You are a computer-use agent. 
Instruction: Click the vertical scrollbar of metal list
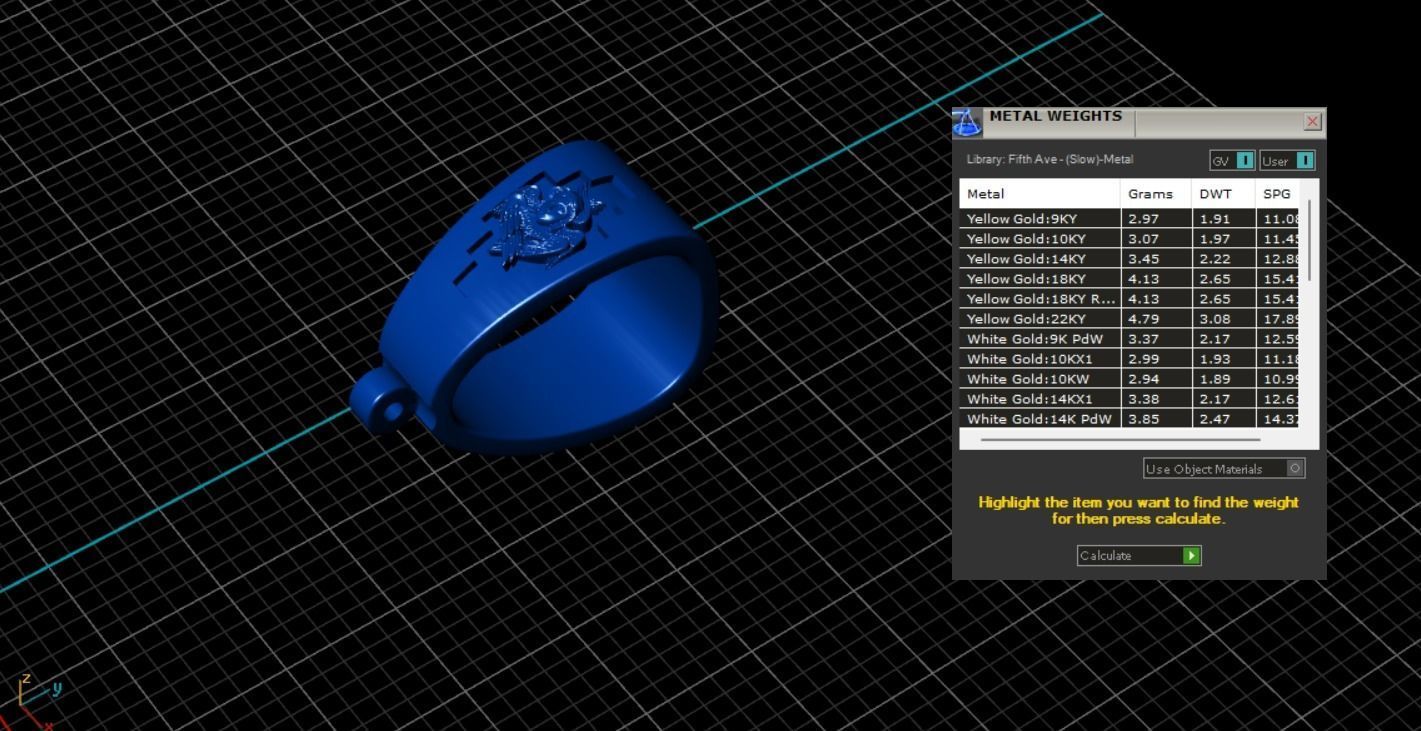pyautogui.click(x=1309, y=240)
